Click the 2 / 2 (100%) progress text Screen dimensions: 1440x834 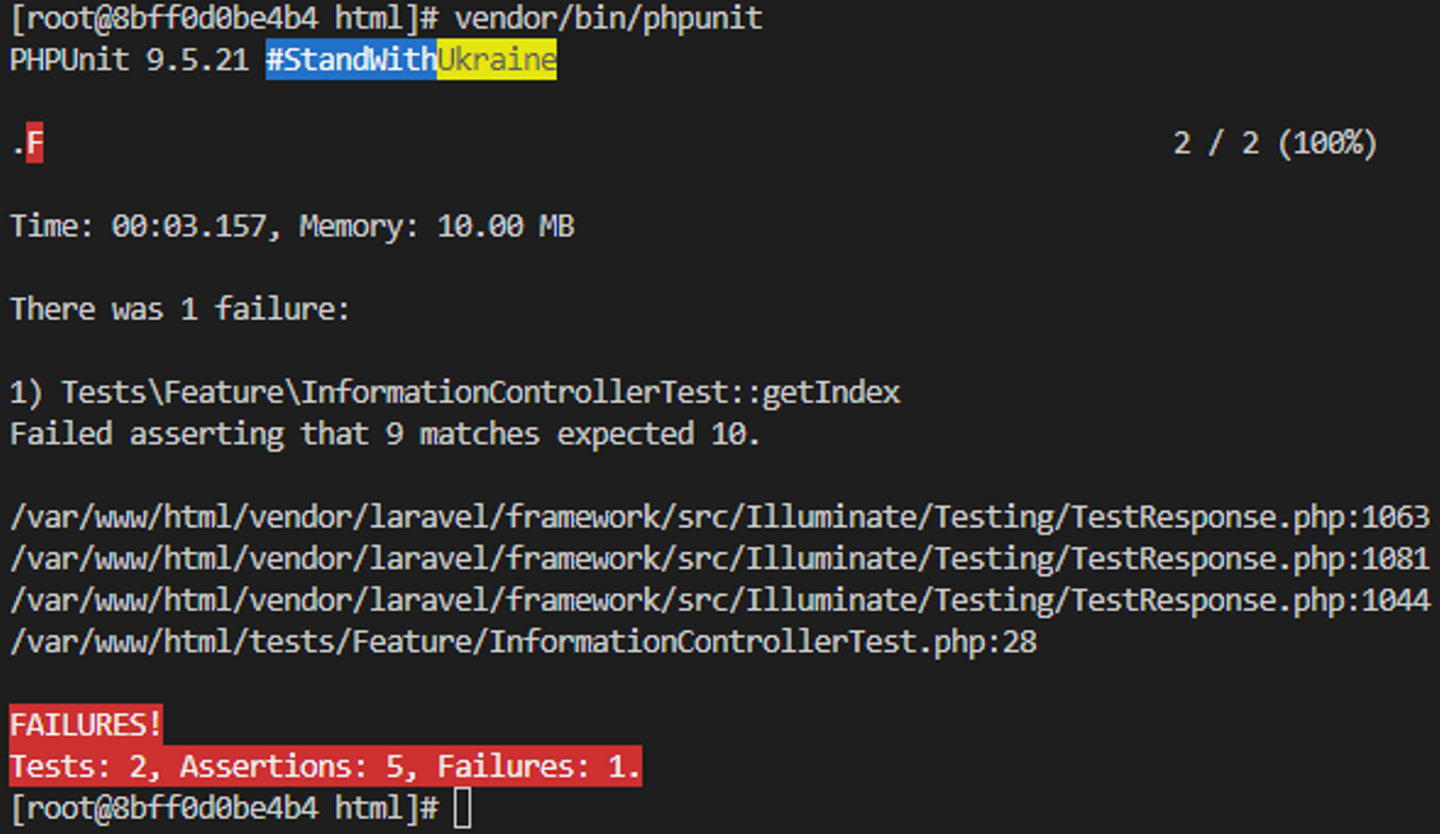pos(1275,144)
